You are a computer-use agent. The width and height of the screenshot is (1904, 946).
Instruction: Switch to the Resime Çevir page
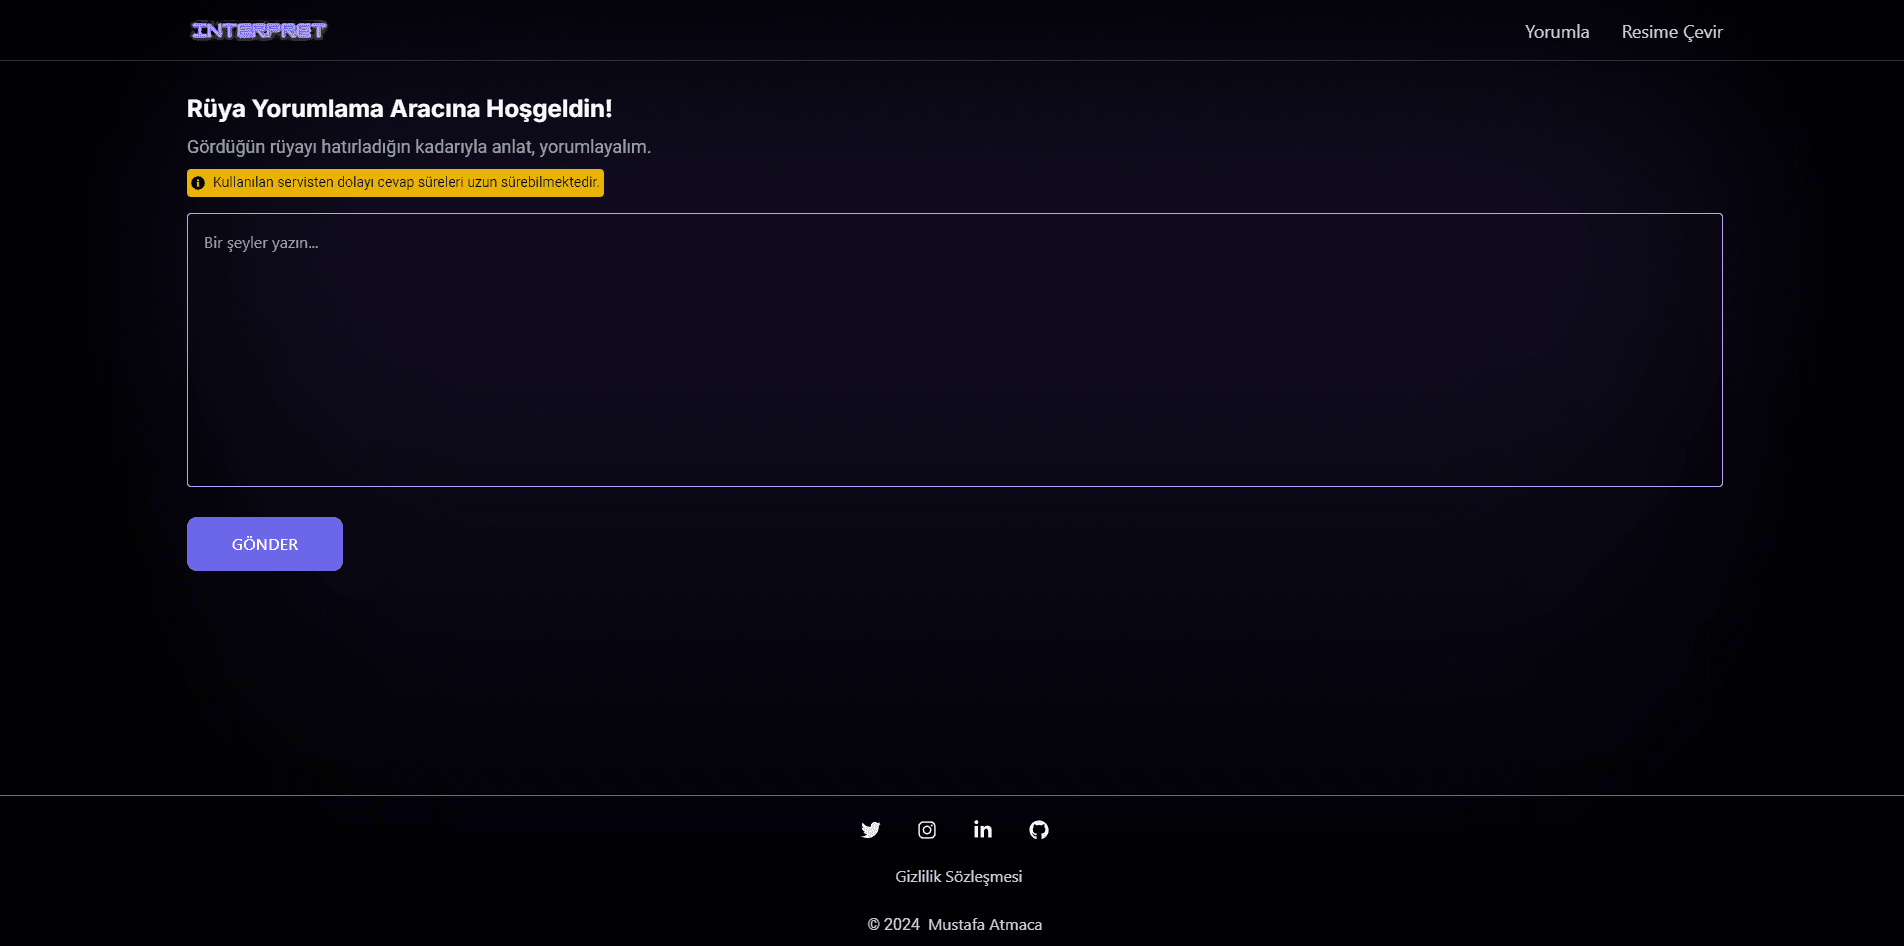tap(1672, 32)
